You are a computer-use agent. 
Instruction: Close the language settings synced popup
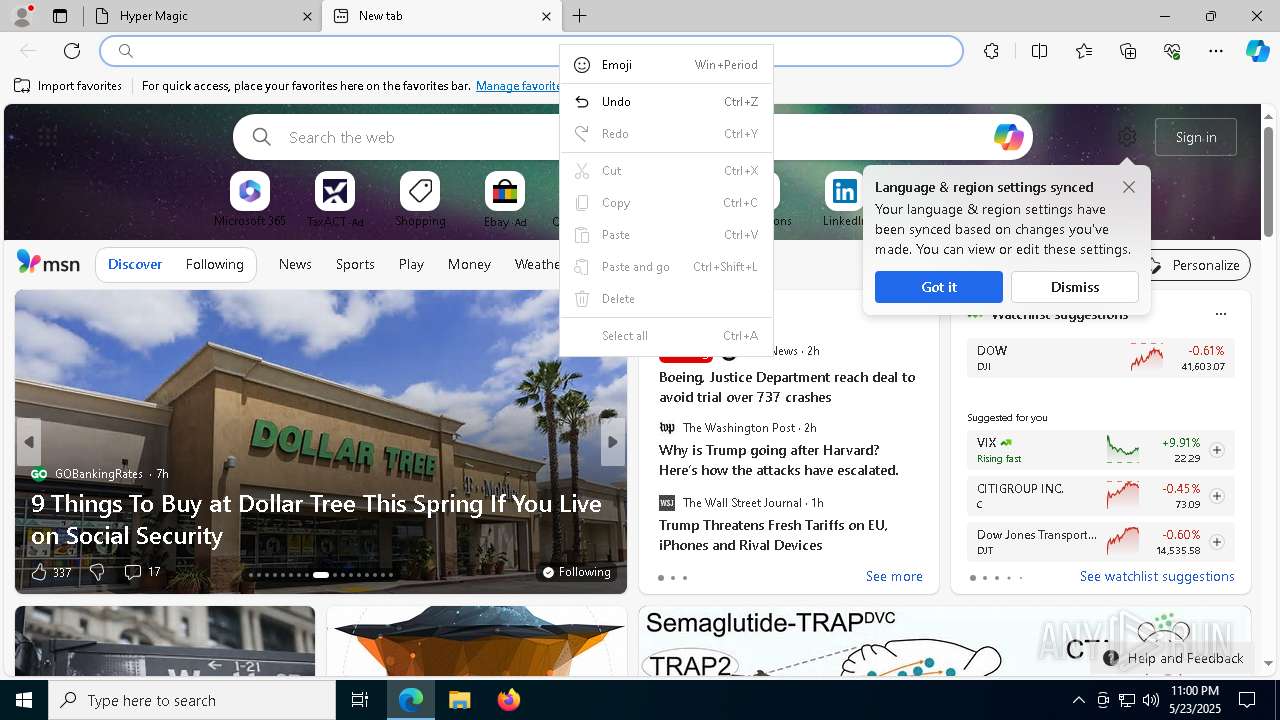(x=1129, y=187)
